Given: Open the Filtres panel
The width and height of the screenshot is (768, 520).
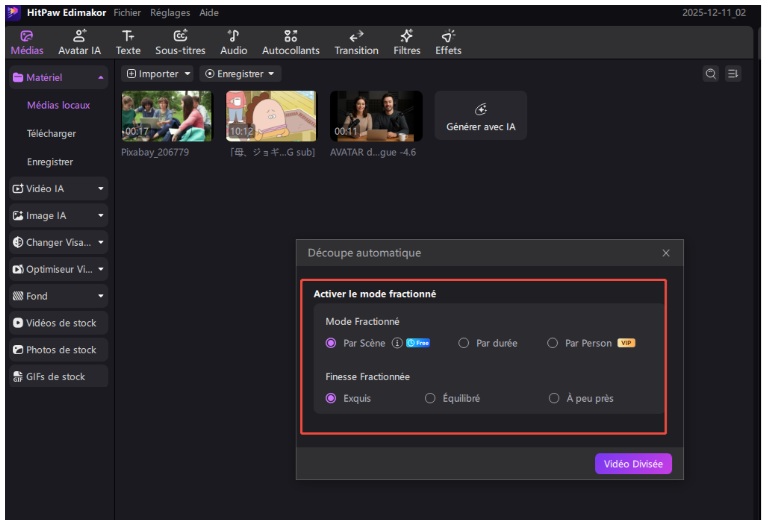Looking at the screenshot, I should [406, 42].
